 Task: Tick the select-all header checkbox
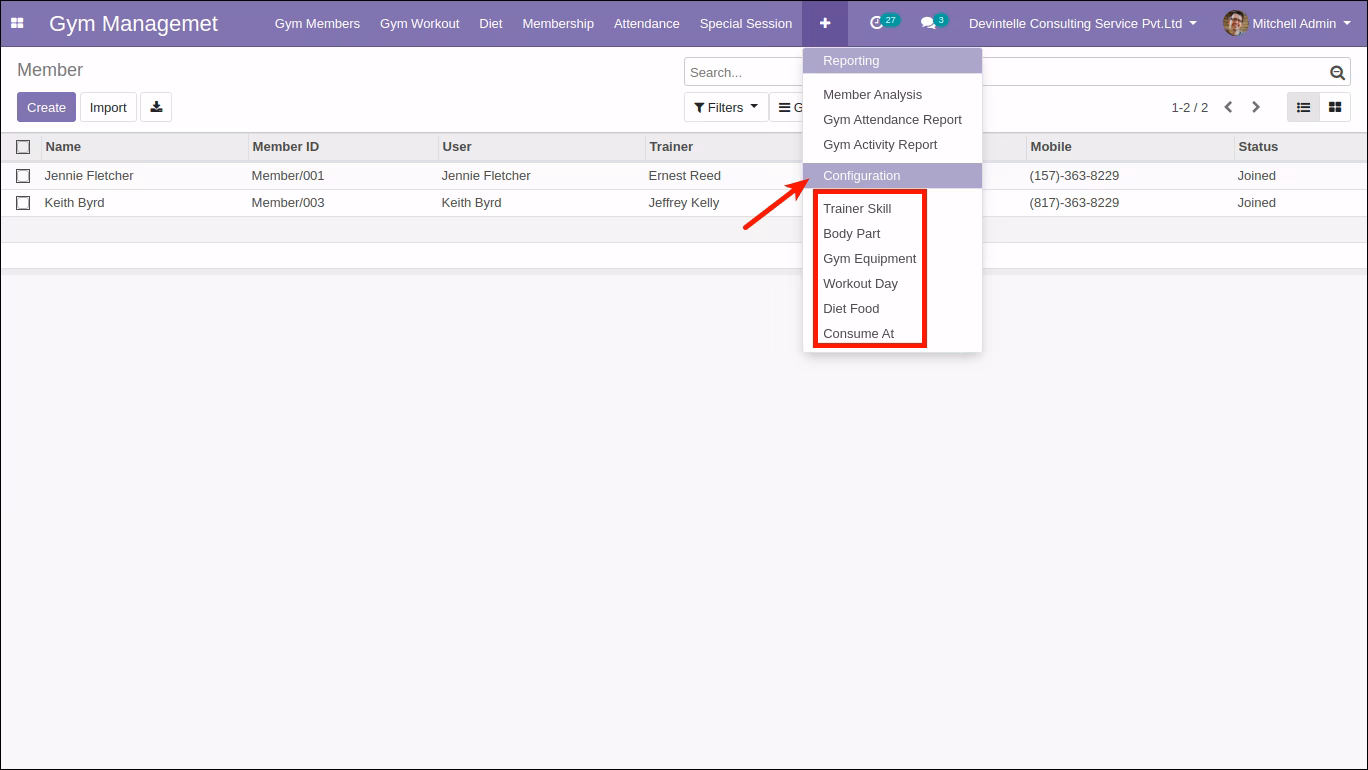tap(23, 147)
